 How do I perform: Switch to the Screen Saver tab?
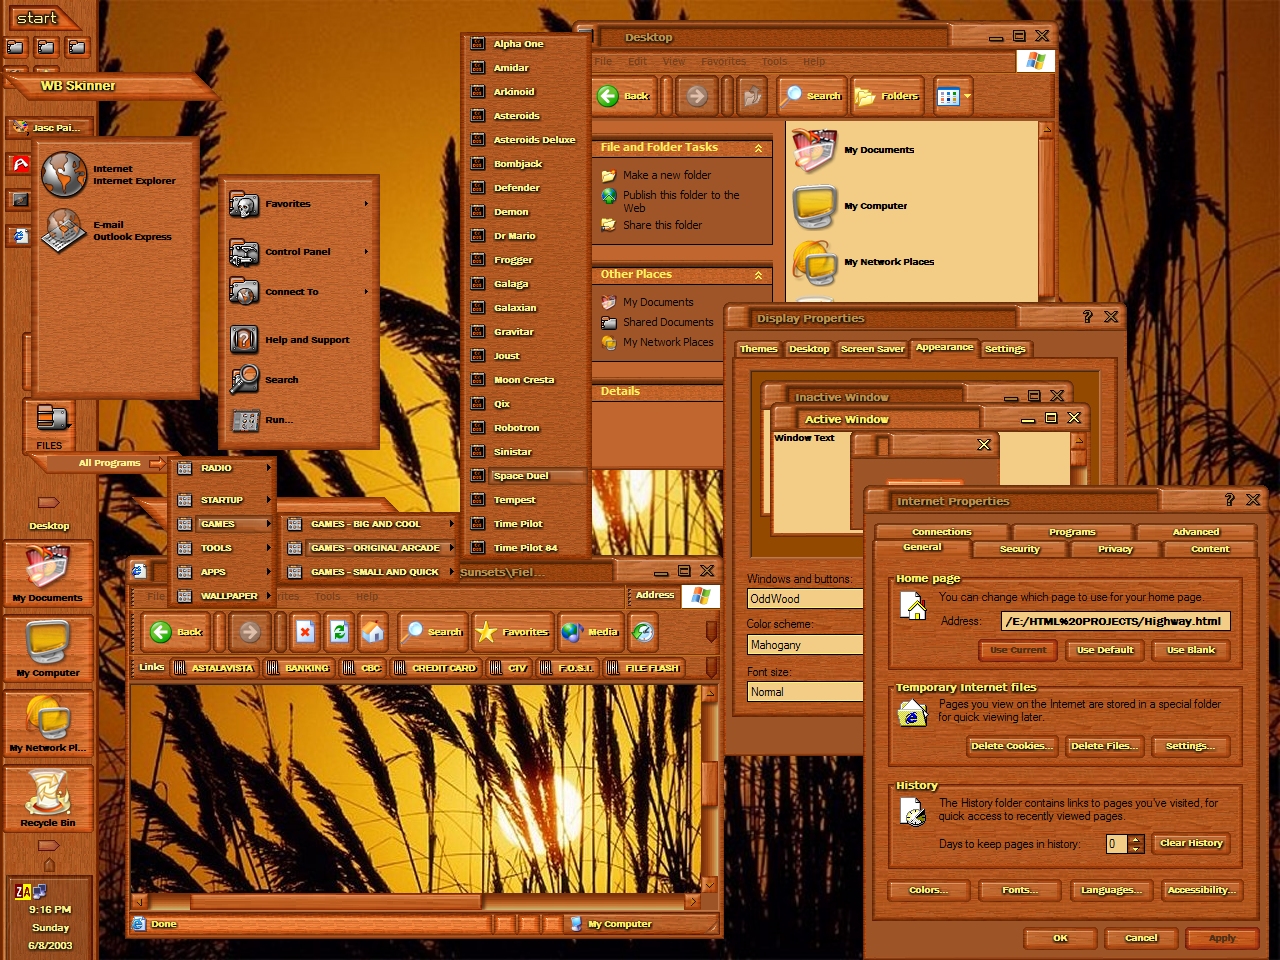[x=872, y=349]
